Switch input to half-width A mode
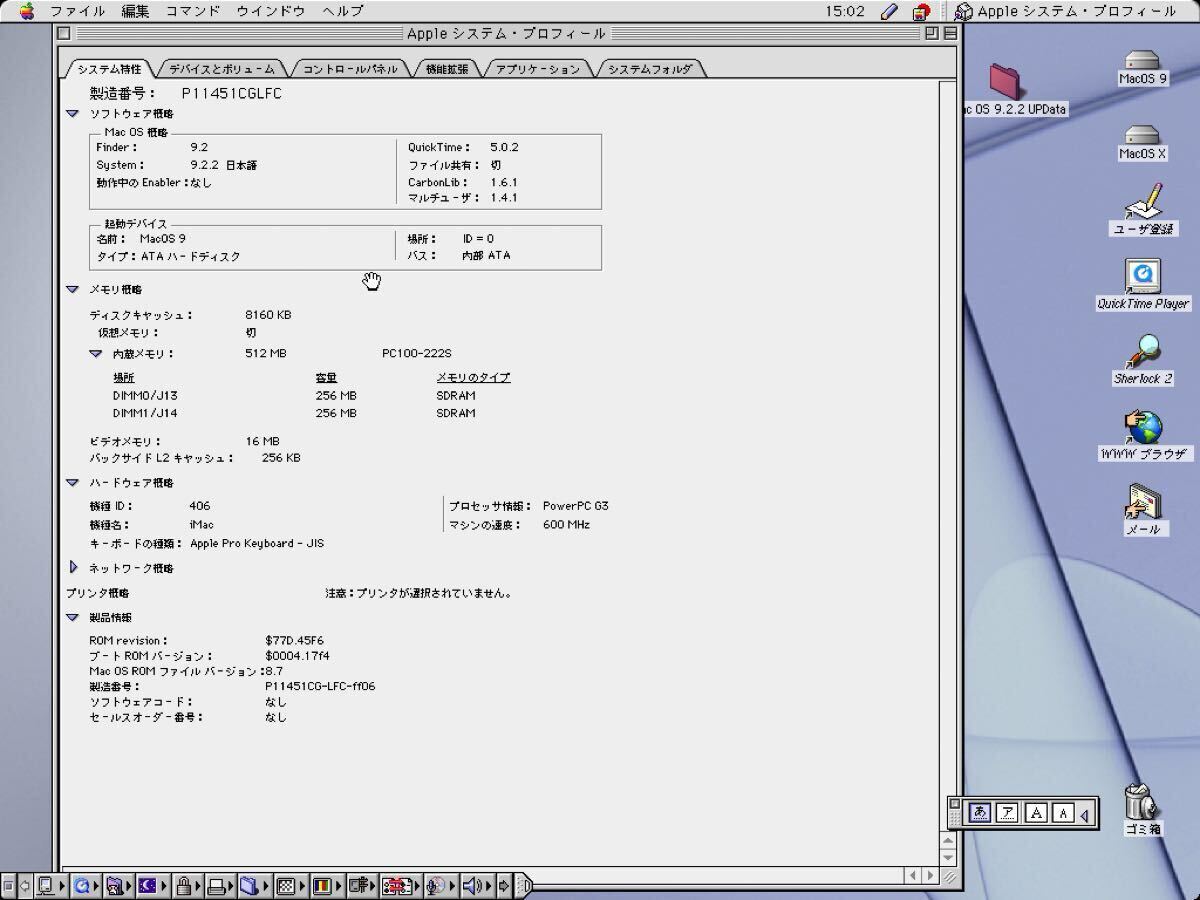 (x=1063, y=812)
